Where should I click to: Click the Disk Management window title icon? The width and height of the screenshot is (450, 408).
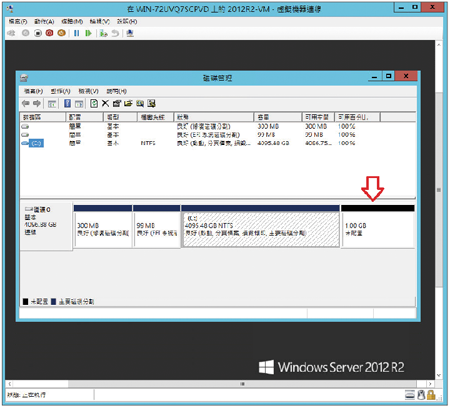point(24,78)
